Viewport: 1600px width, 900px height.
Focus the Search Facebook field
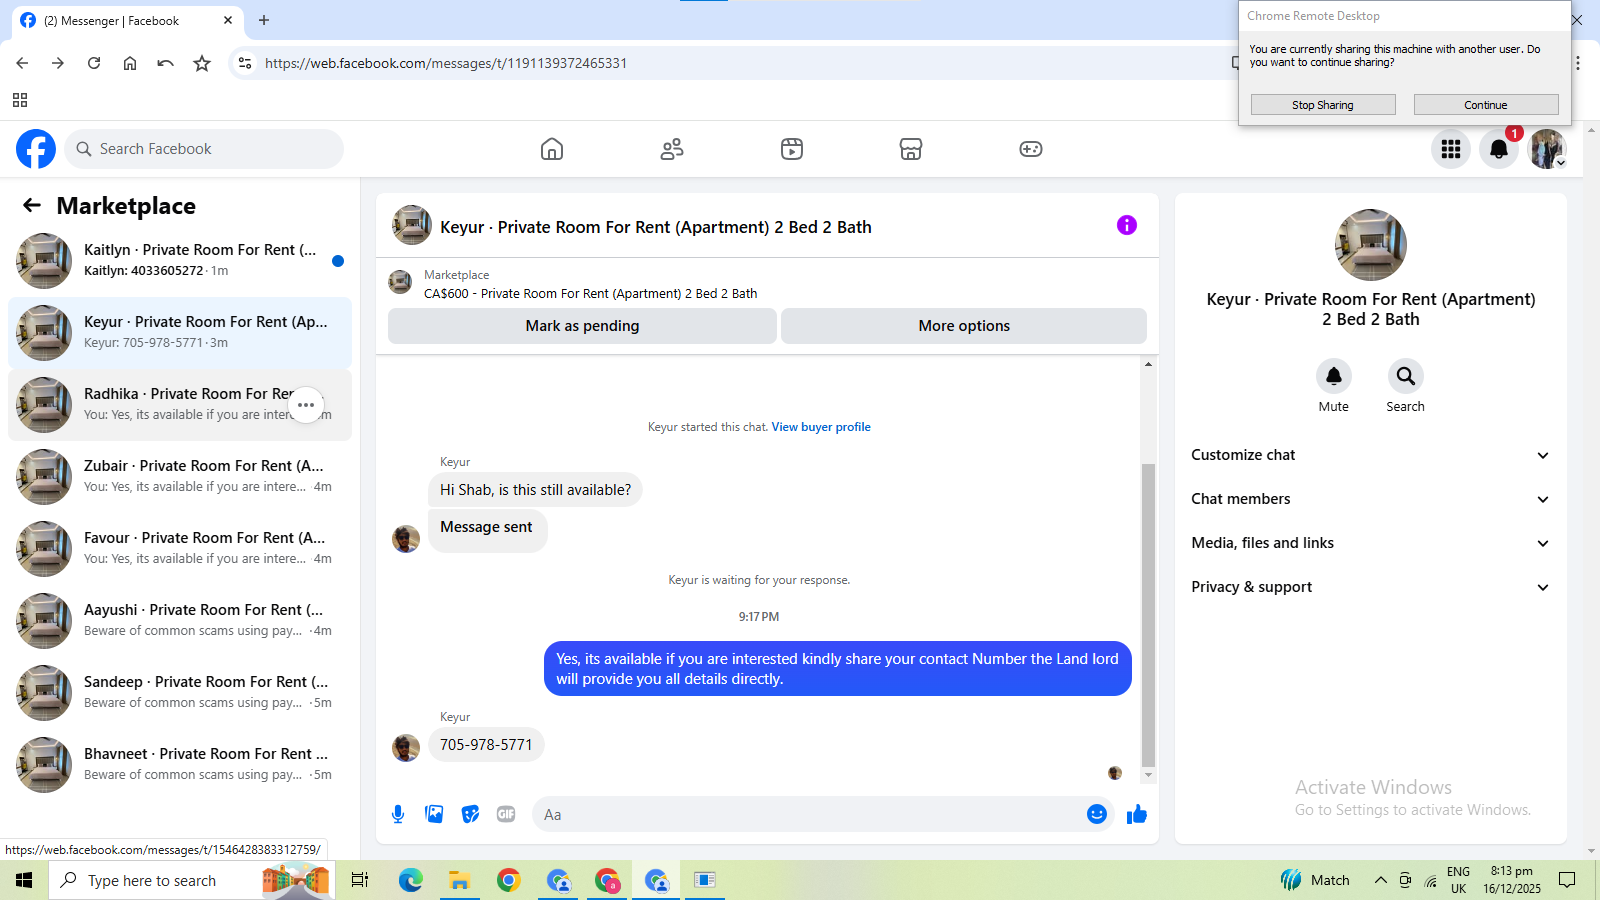(x=204, y=149)
